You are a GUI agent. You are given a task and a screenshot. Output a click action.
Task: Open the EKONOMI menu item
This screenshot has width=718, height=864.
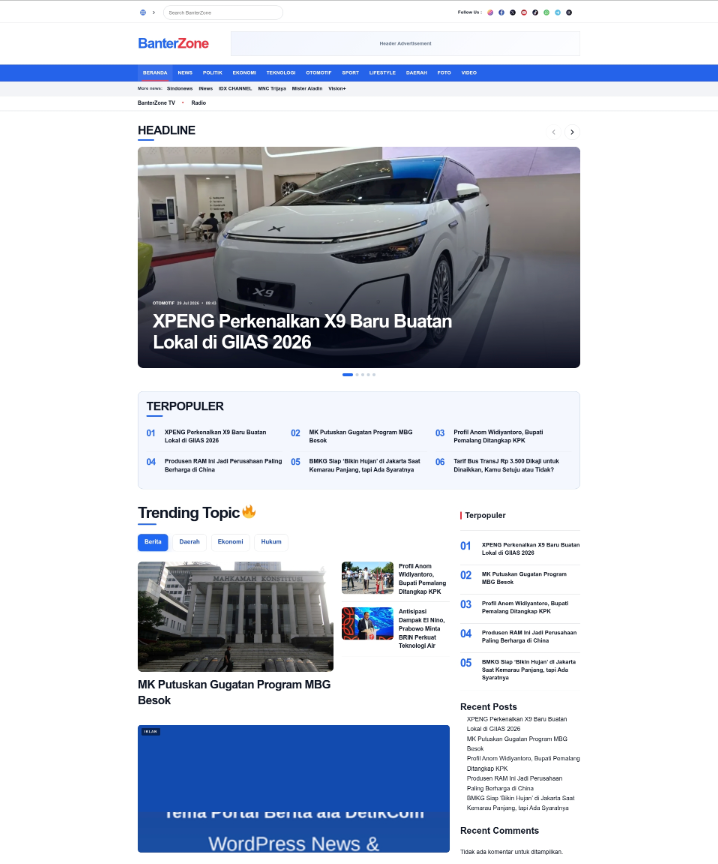(x=244, y=73)
